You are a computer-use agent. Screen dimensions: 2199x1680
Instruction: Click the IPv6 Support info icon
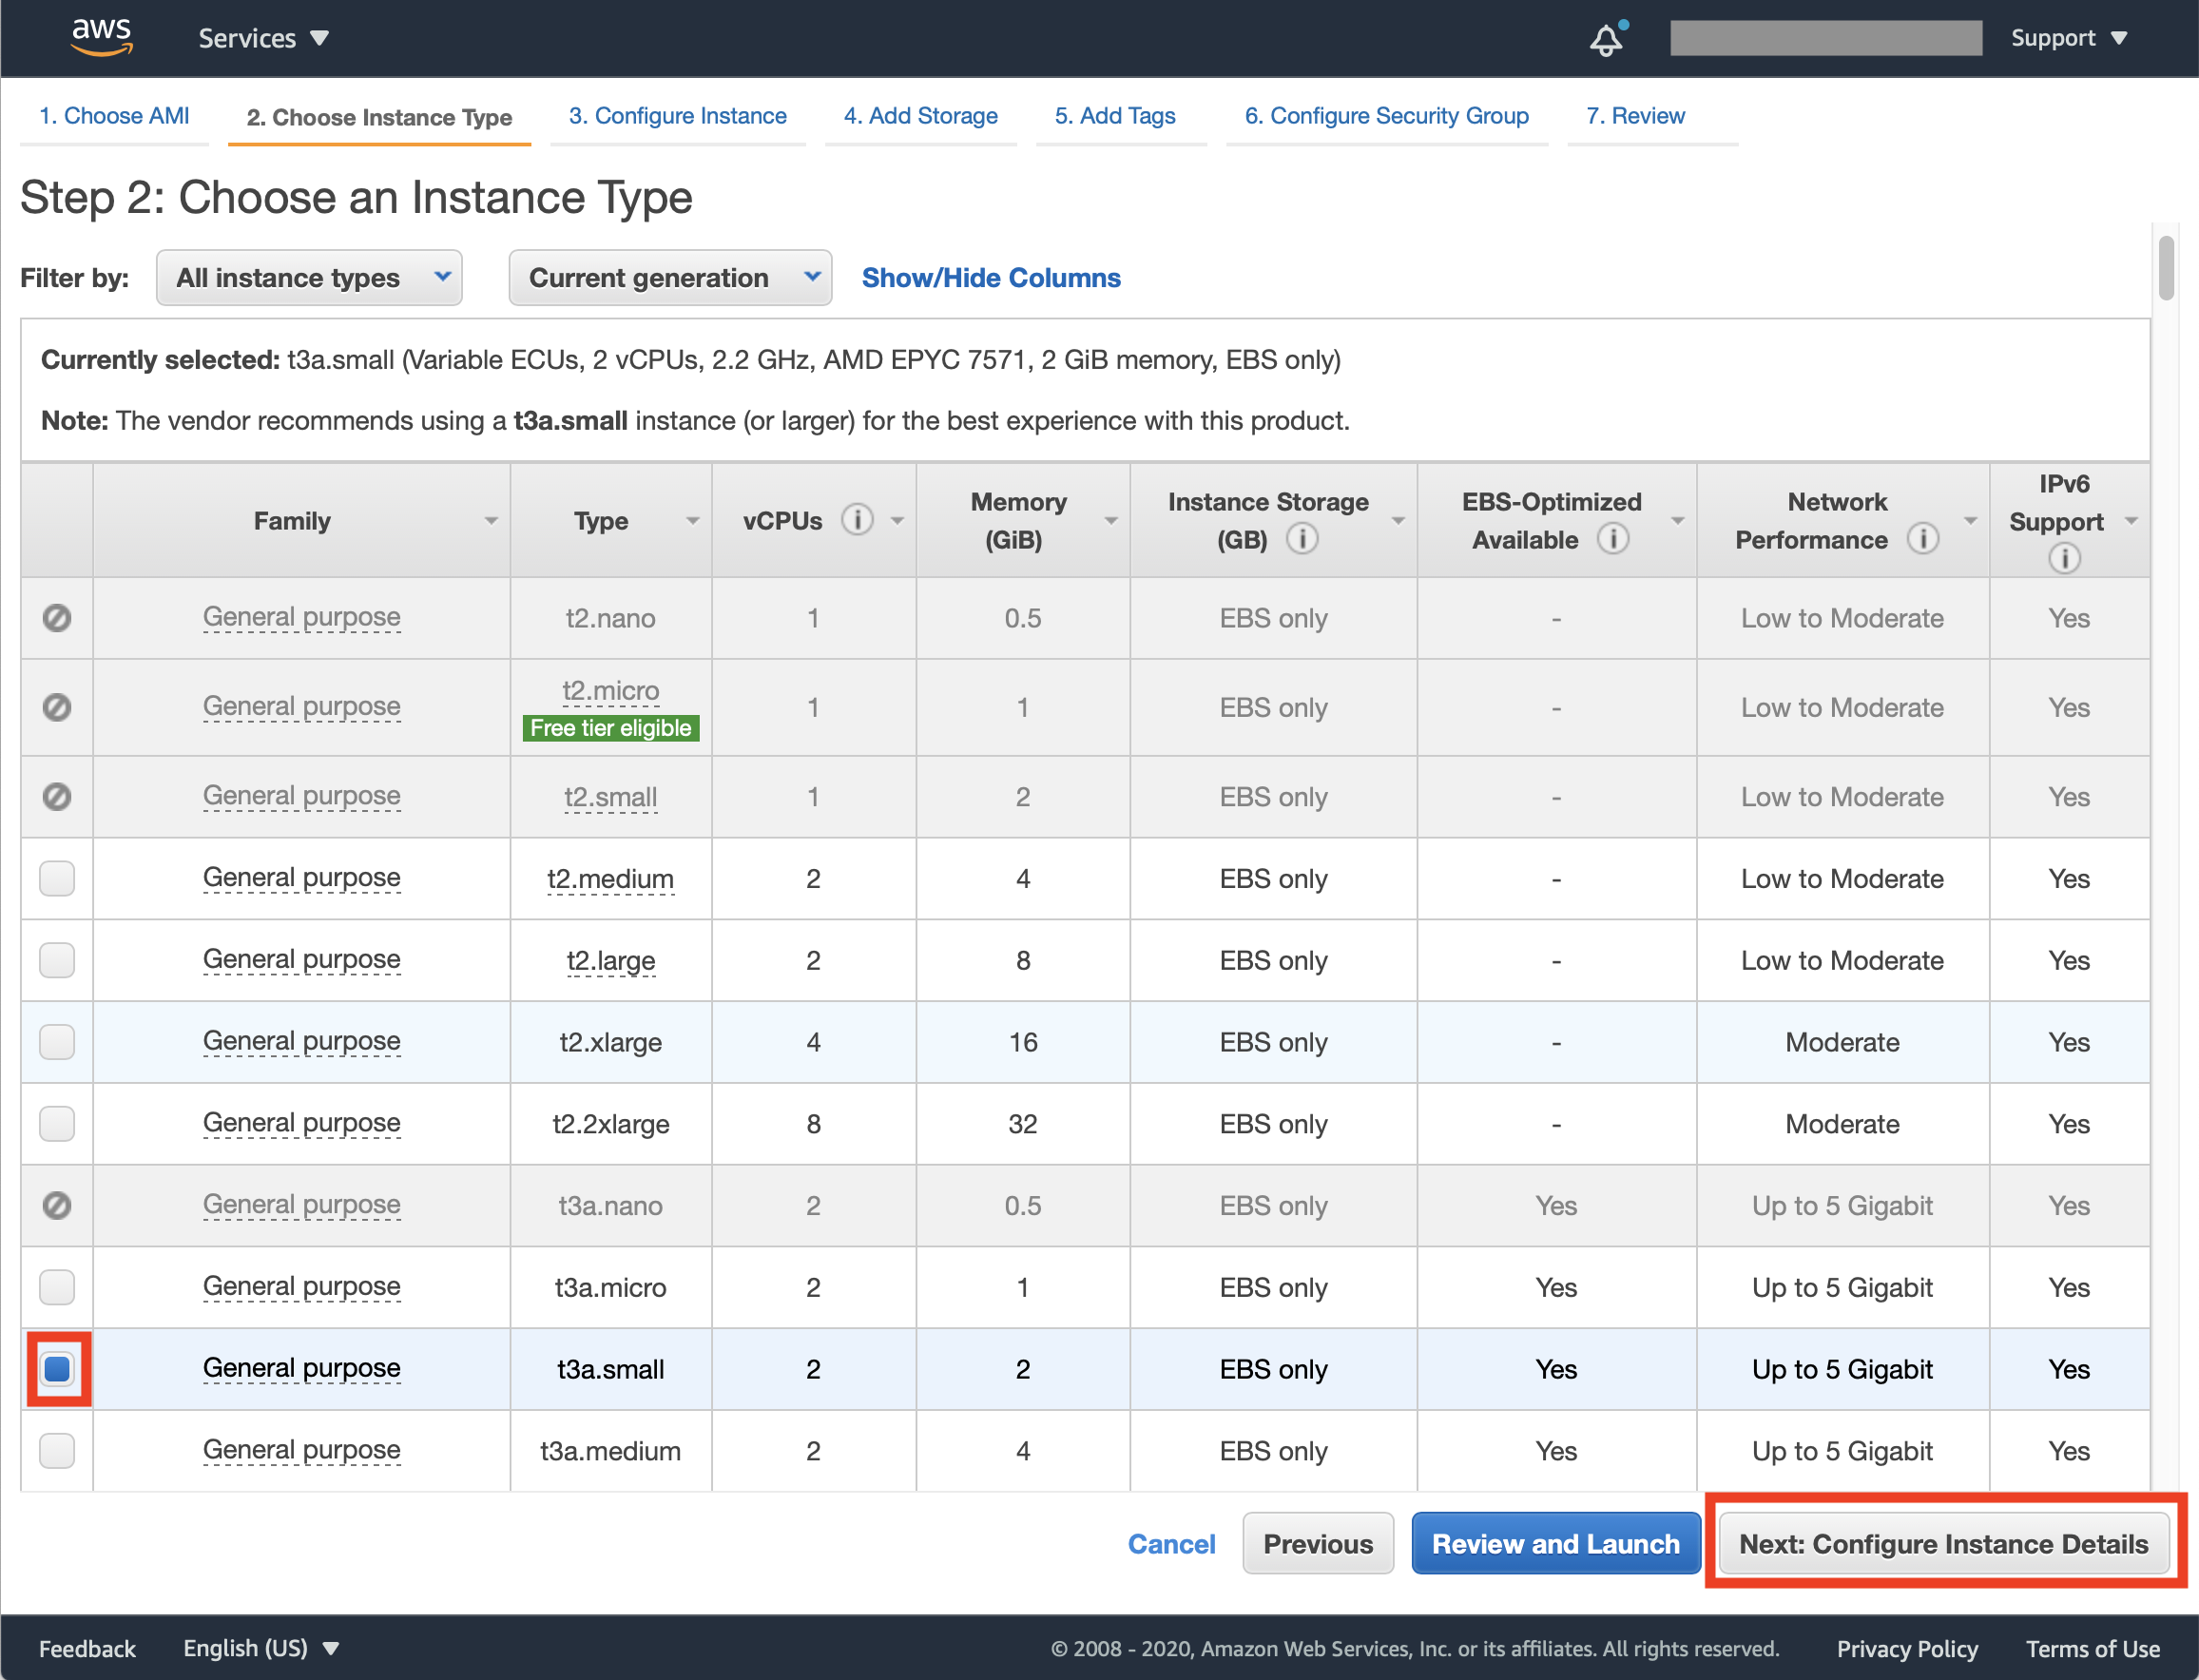[x=2064, y=558]
